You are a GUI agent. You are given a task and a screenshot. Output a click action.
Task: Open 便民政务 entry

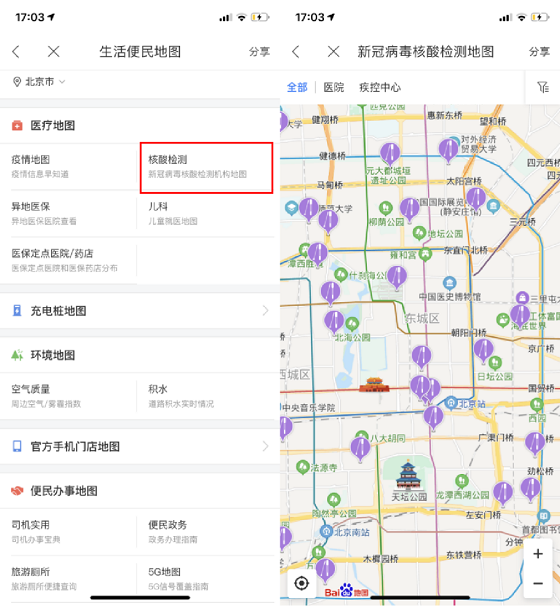[206, 532]
